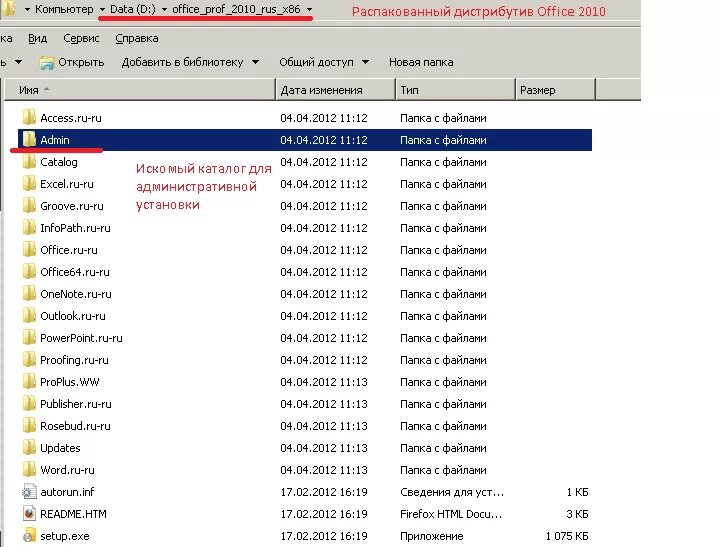Click Firefox HTML Docu... type cell
This screenshot has width=721, height=547.
coord(451,514)
